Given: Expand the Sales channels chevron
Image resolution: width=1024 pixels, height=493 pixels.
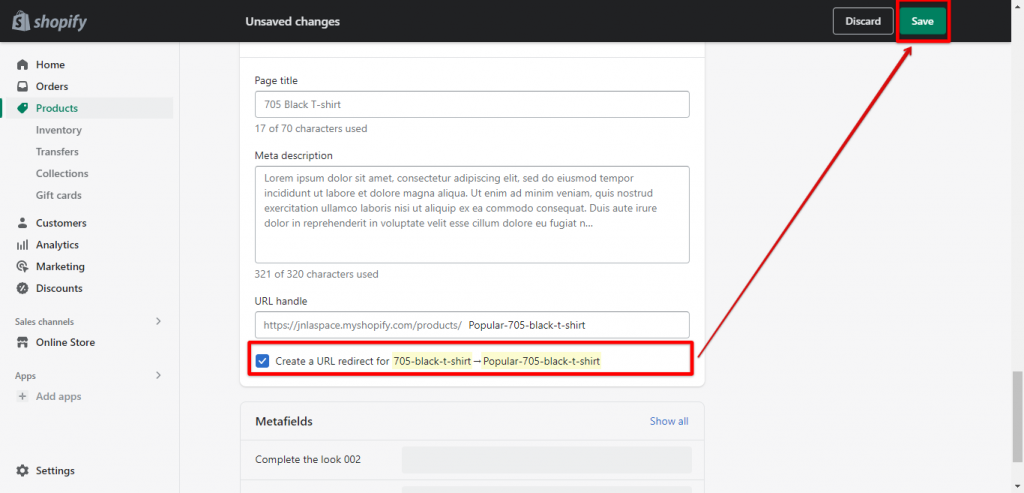Looking at the screenshot, I should pos(158,321).
